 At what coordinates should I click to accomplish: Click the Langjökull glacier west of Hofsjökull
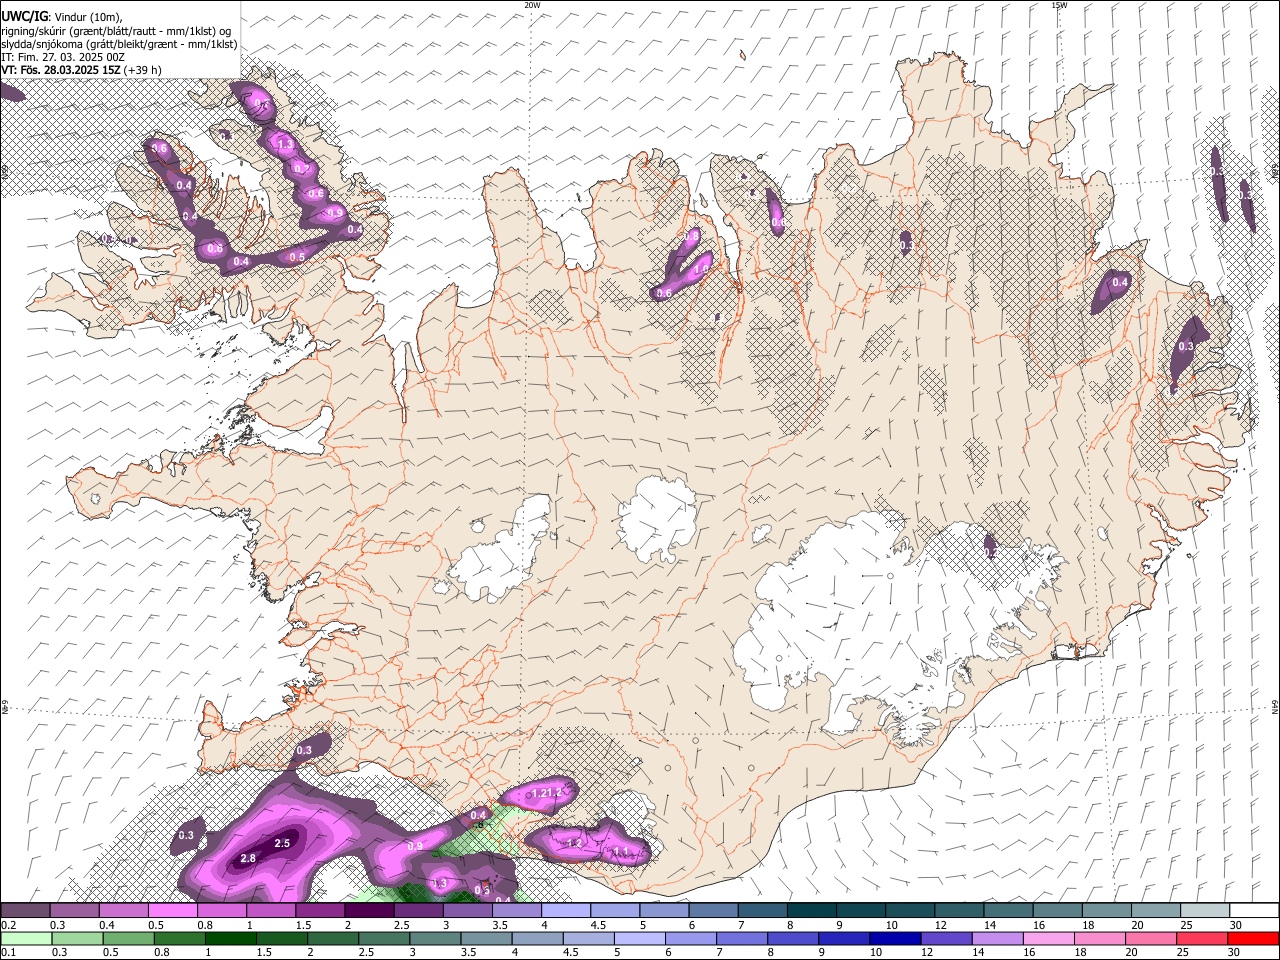pos(498,552)
